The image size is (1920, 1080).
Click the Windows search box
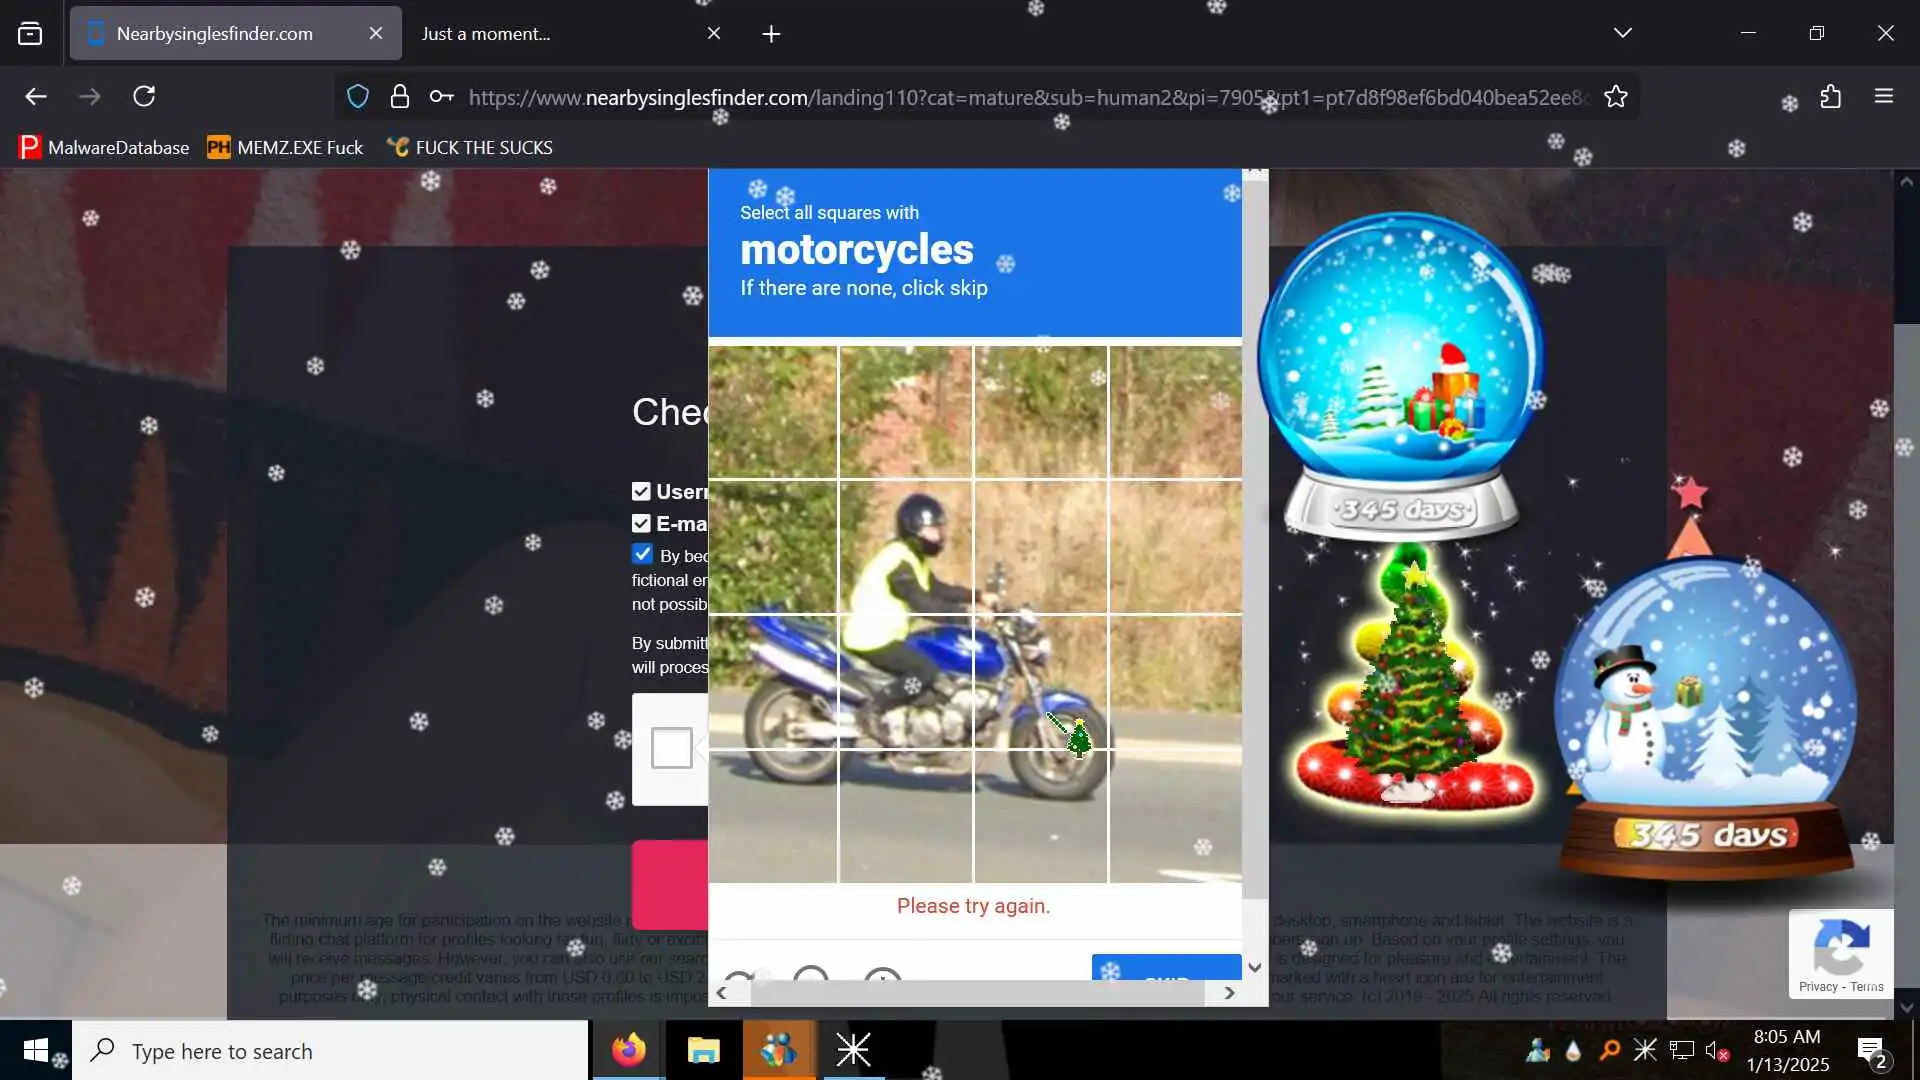[x=330, y=1051]
